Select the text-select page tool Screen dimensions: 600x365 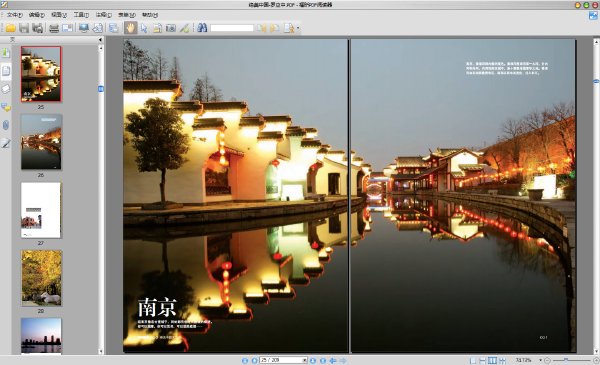157,28
